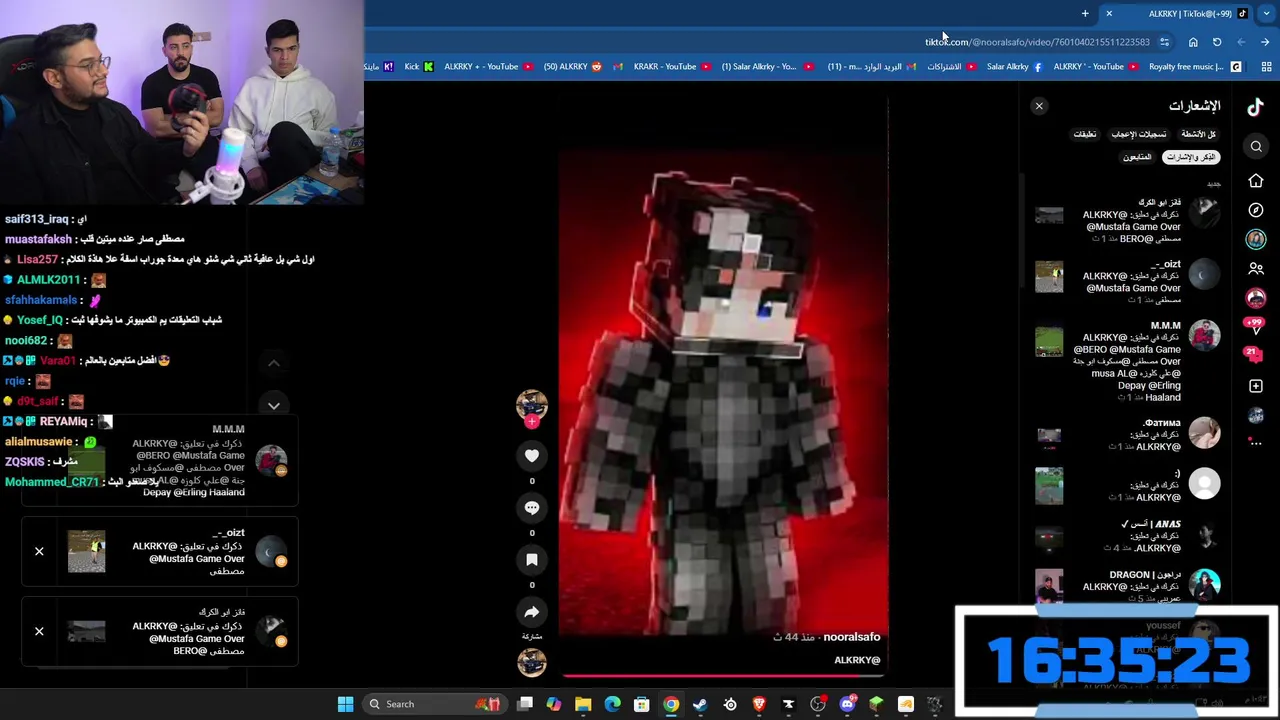Screen dimensions: 1280x720
Task: Open Kick bookmark
Action: point(418,67)
